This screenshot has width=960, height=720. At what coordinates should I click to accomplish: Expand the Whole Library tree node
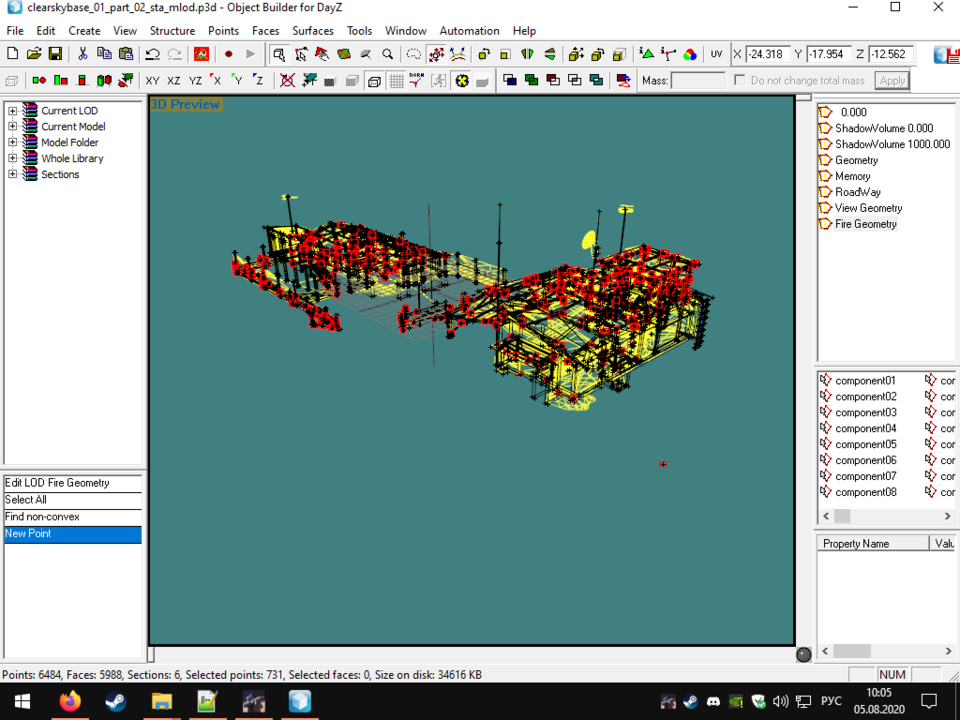point(12,159)
